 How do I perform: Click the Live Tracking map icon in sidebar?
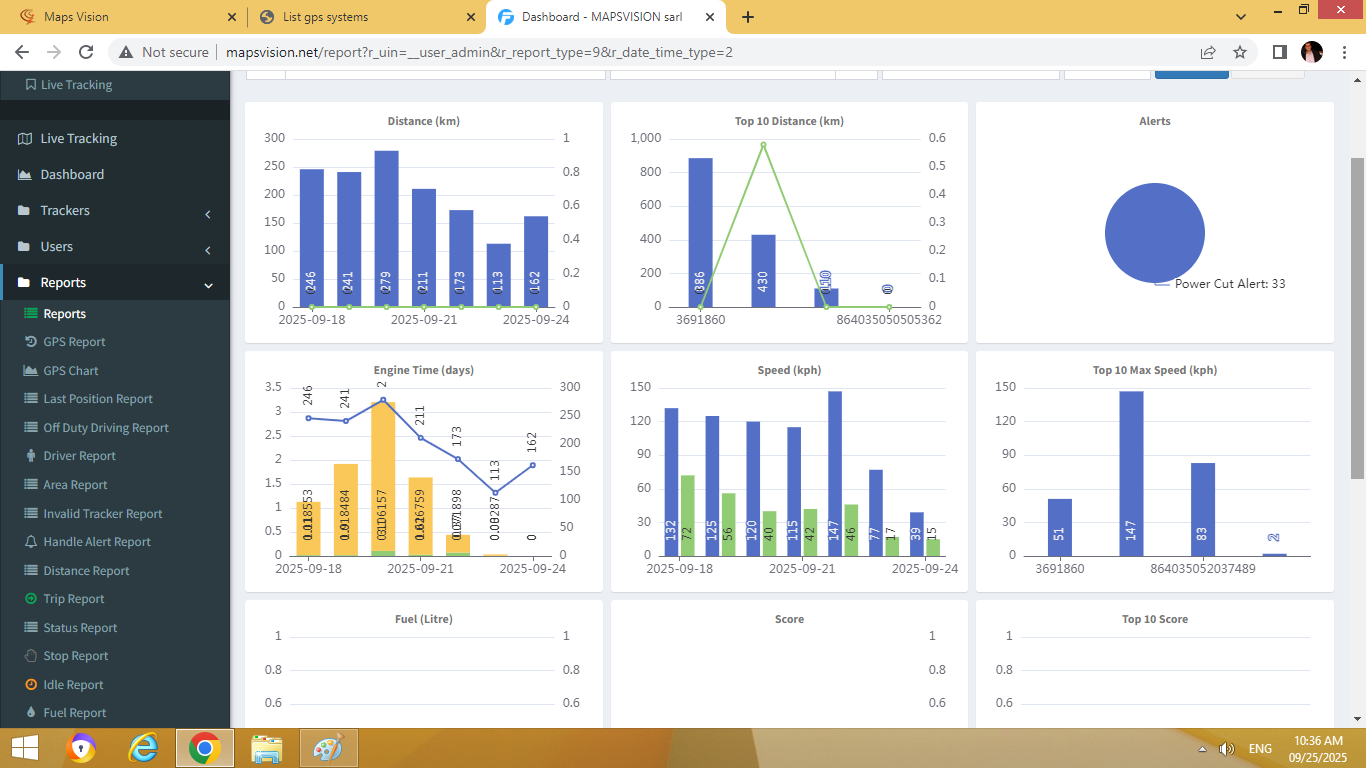tap(25, 139)
